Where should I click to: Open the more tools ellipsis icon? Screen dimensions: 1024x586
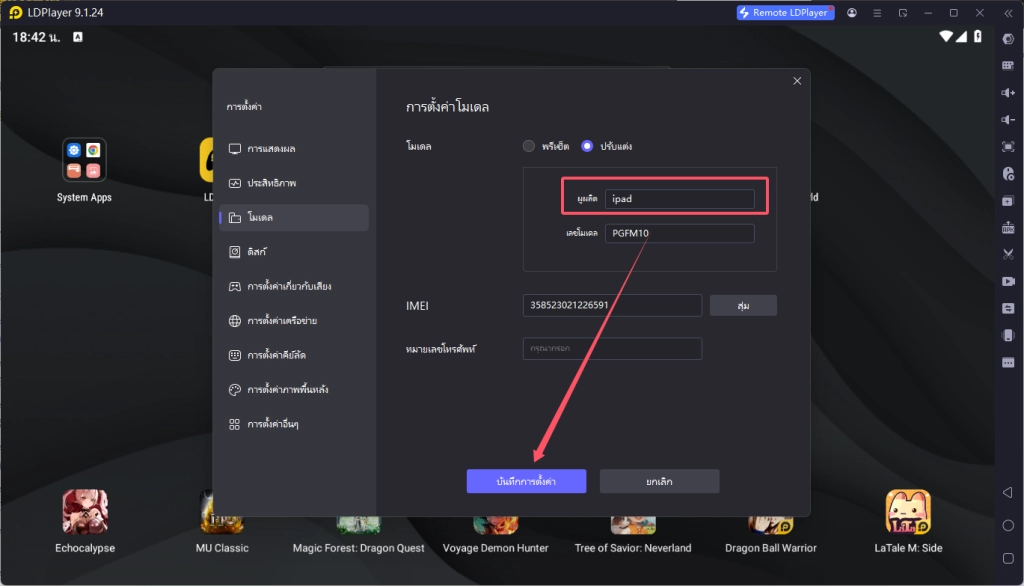click(1008, 363)
